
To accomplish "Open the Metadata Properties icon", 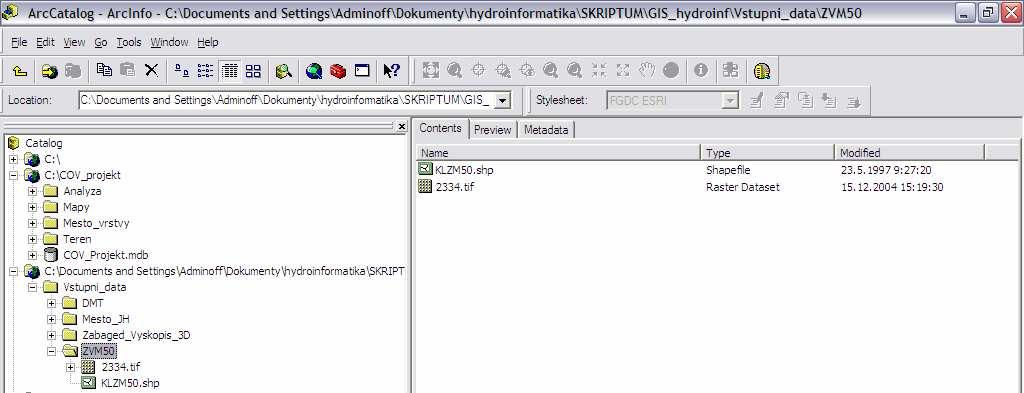I will [x=781, y=101].
